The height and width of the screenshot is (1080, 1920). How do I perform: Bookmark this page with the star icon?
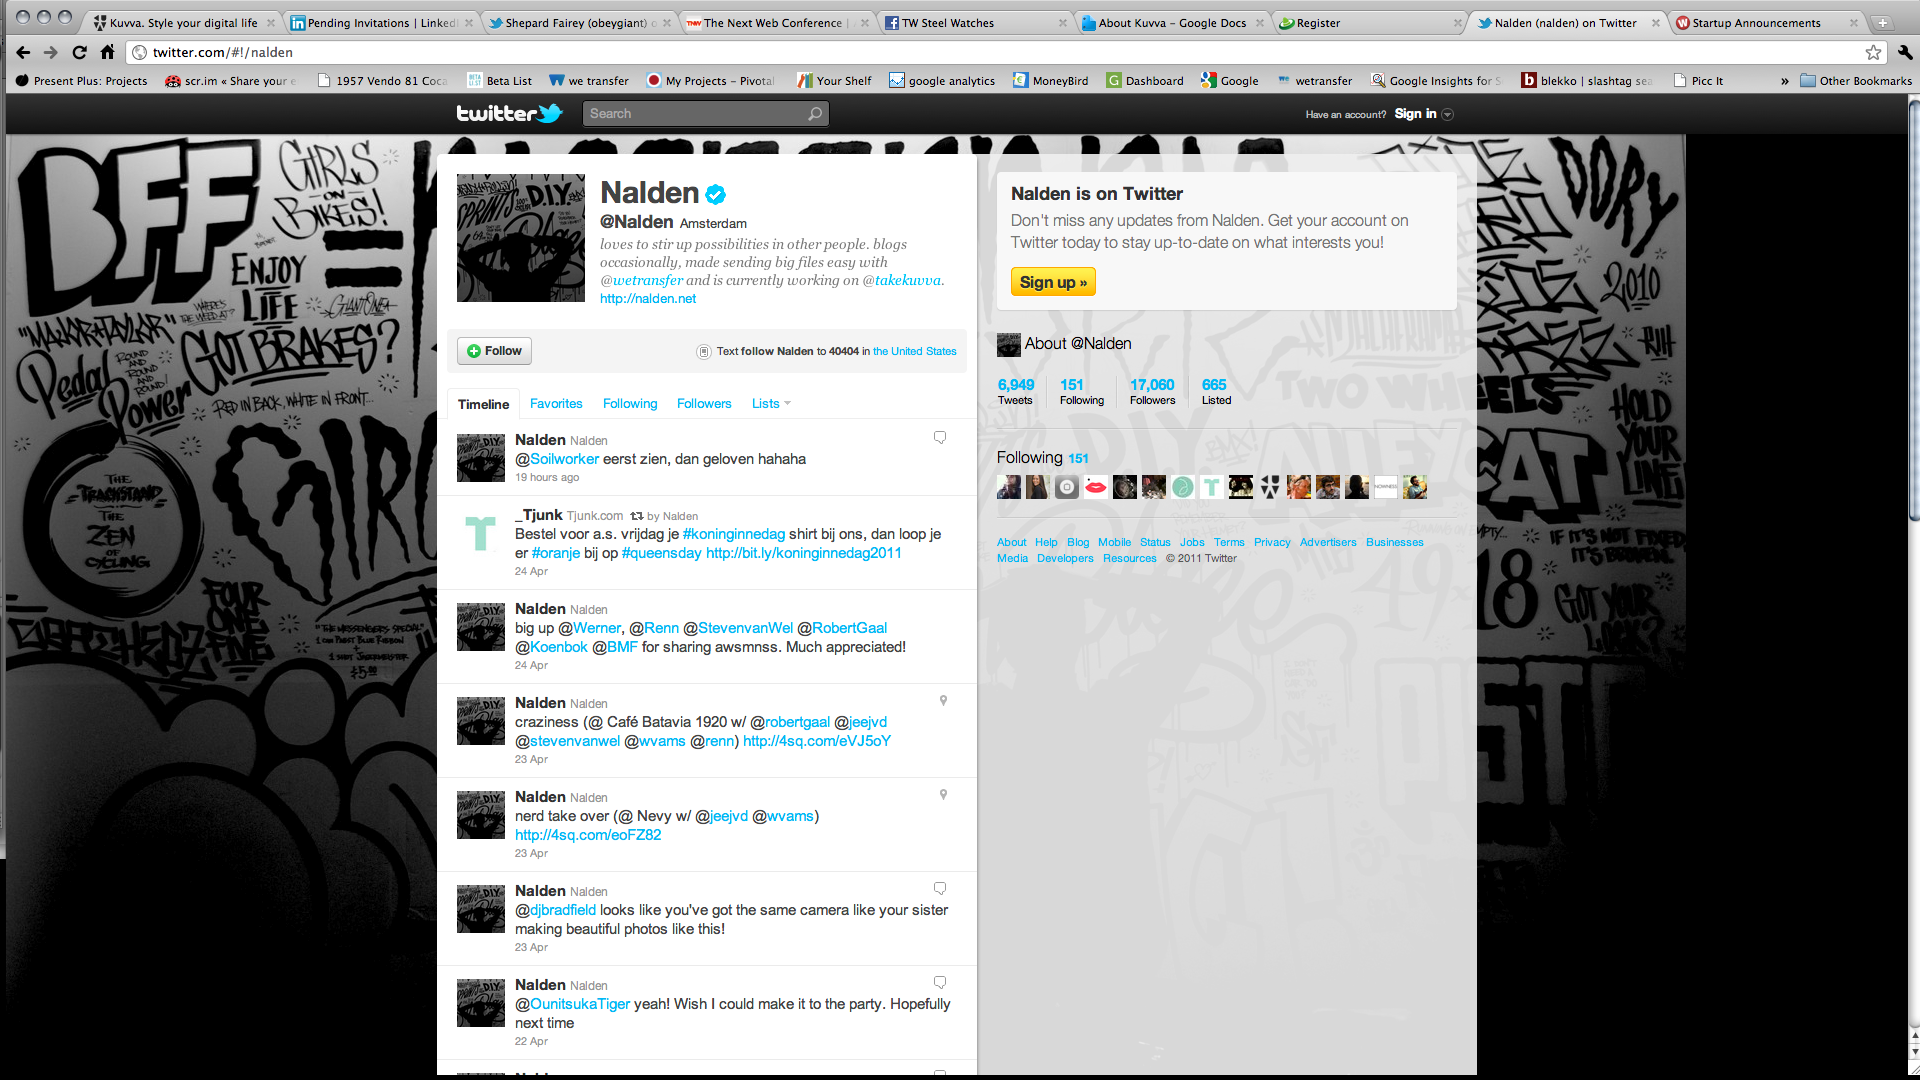coord(1873,52)
